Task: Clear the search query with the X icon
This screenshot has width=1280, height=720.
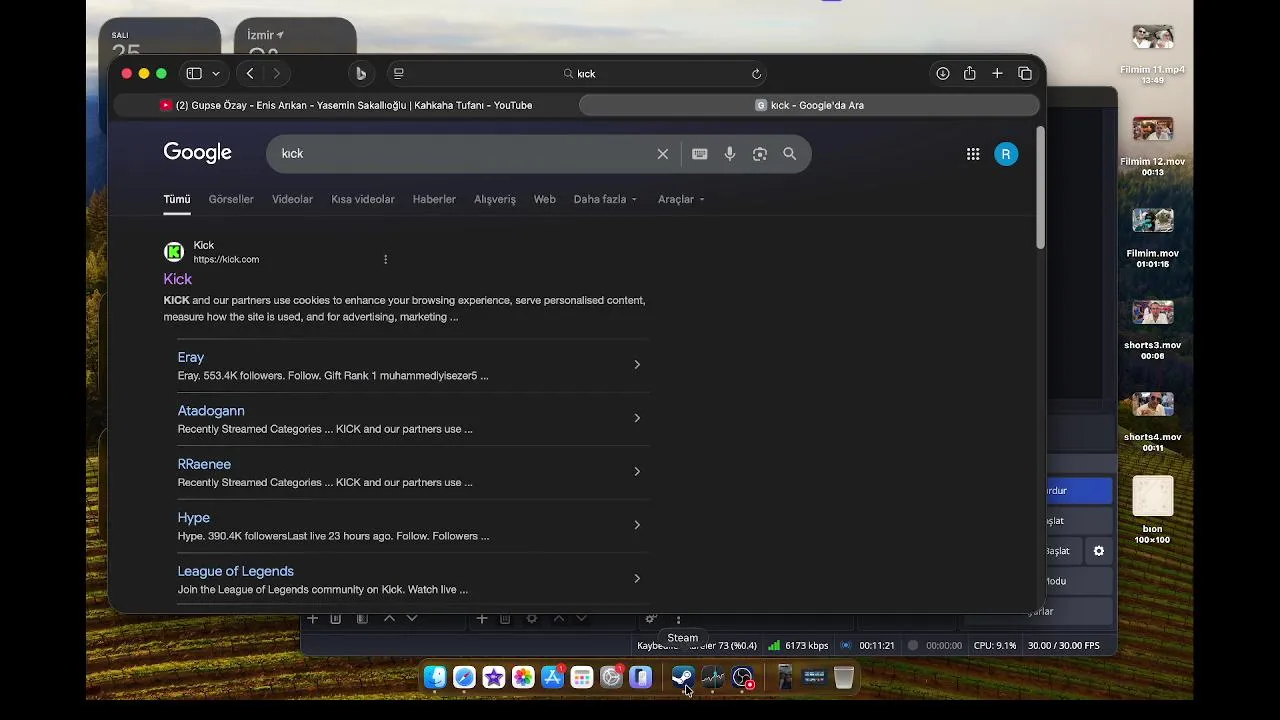Action: tap(662, 154)
